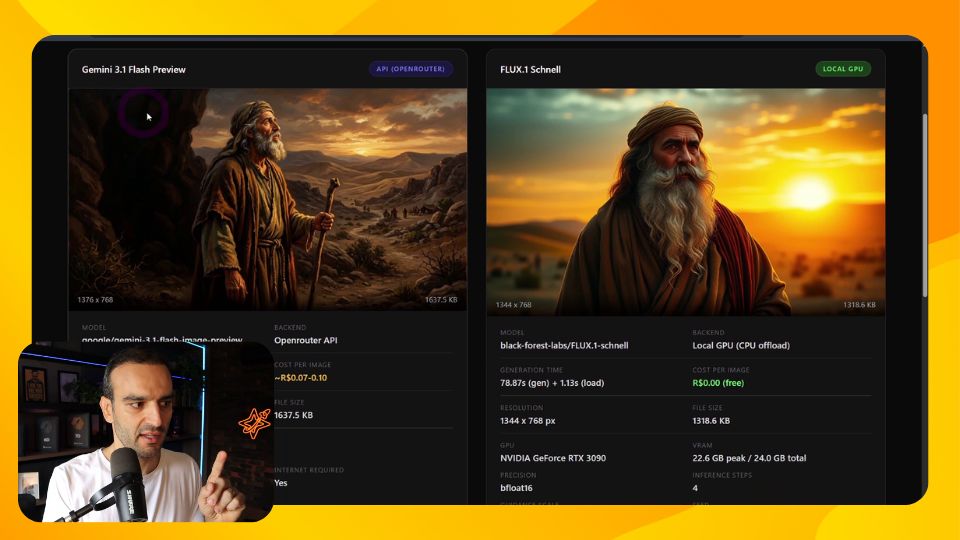Select the black-forest-labs/FLUX.1-schnell model value
960x540 pixels.
pos(564,345)
